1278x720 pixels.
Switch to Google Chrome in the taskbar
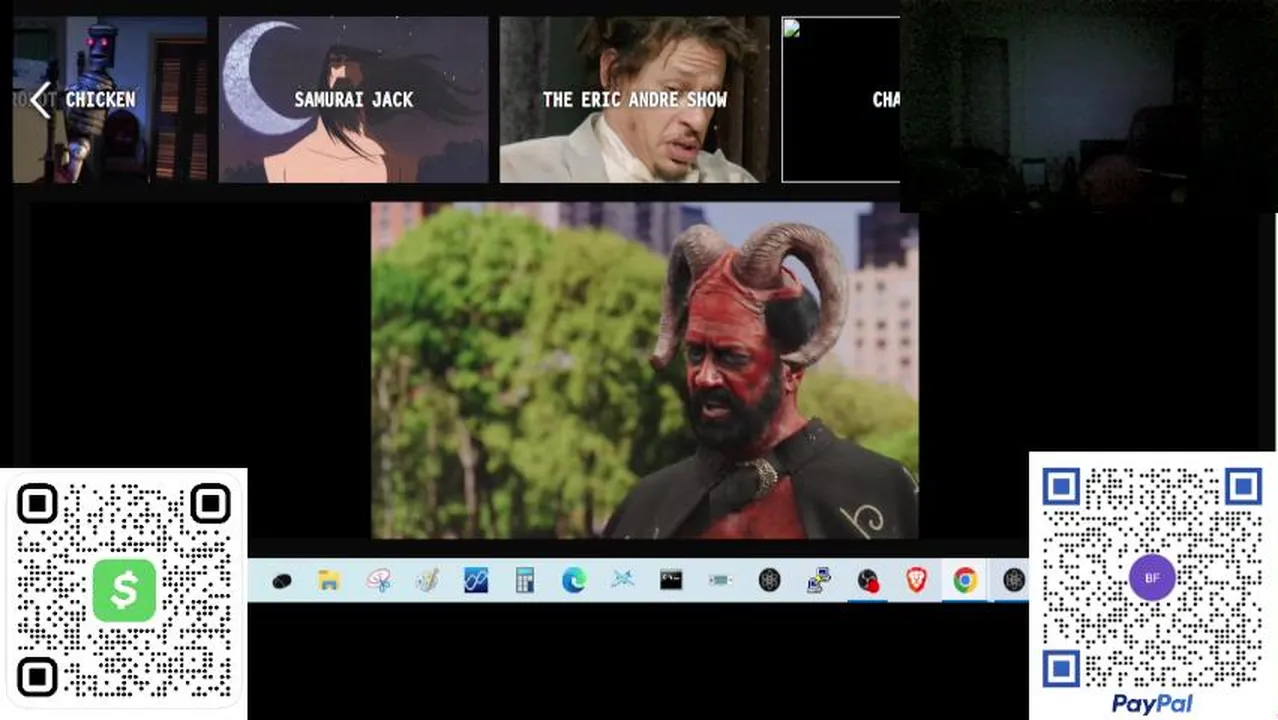coord(965,580)
